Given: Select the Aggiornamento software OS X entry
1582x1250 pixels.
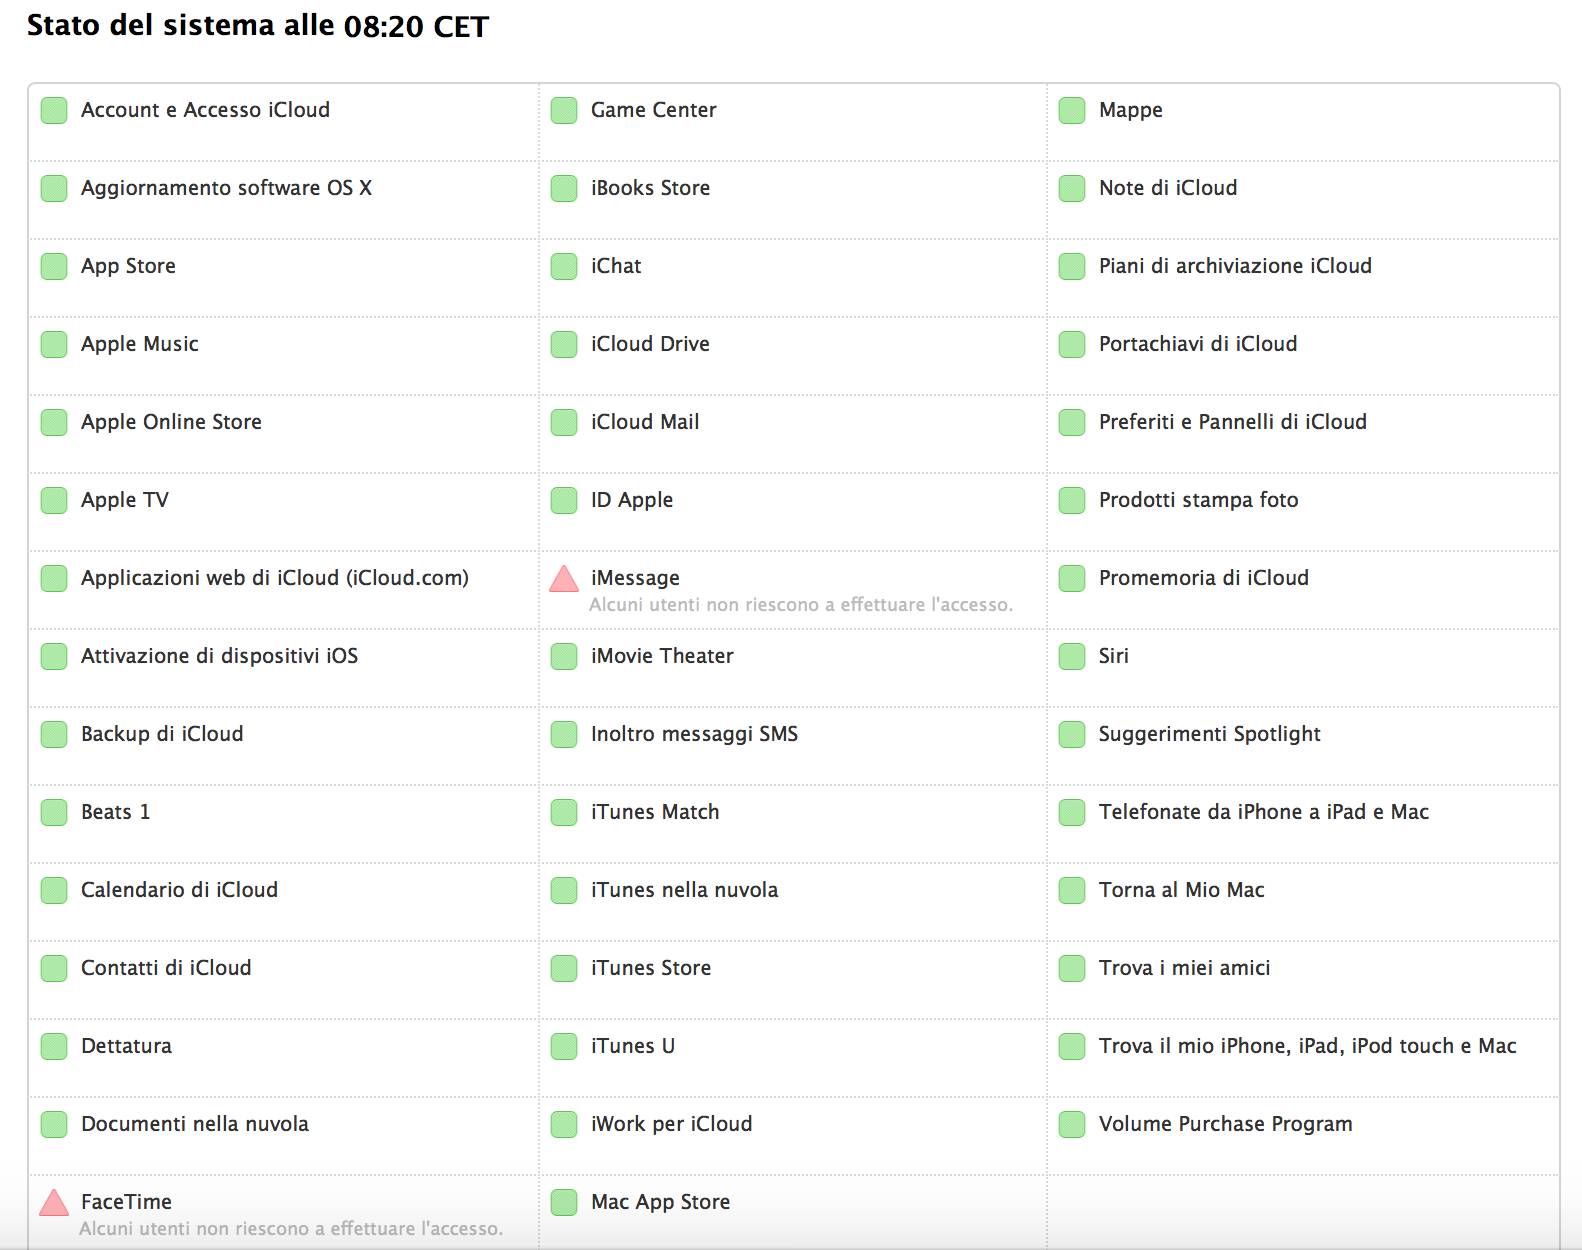Looking at the screenshot, I should tap(226, 188).
